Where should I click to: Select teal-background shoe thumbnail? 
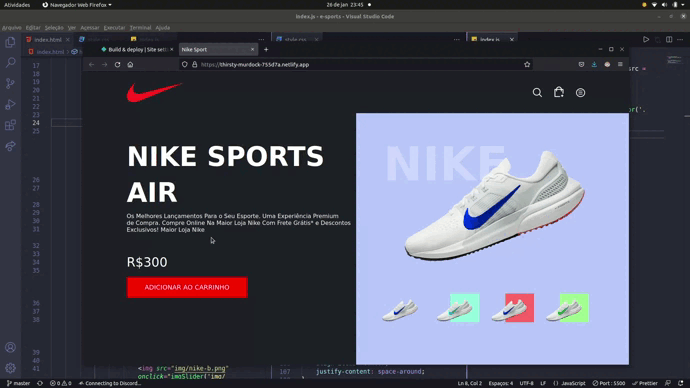tap(458, 308)
